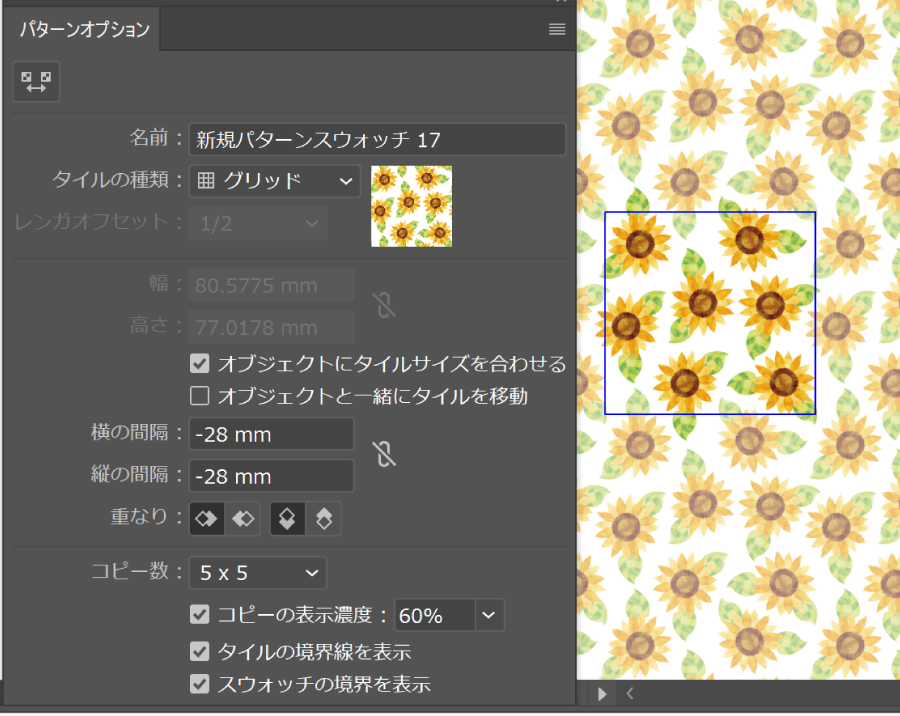
Task: Select the パターンオプション panel tab
Action: pos(83,30)
